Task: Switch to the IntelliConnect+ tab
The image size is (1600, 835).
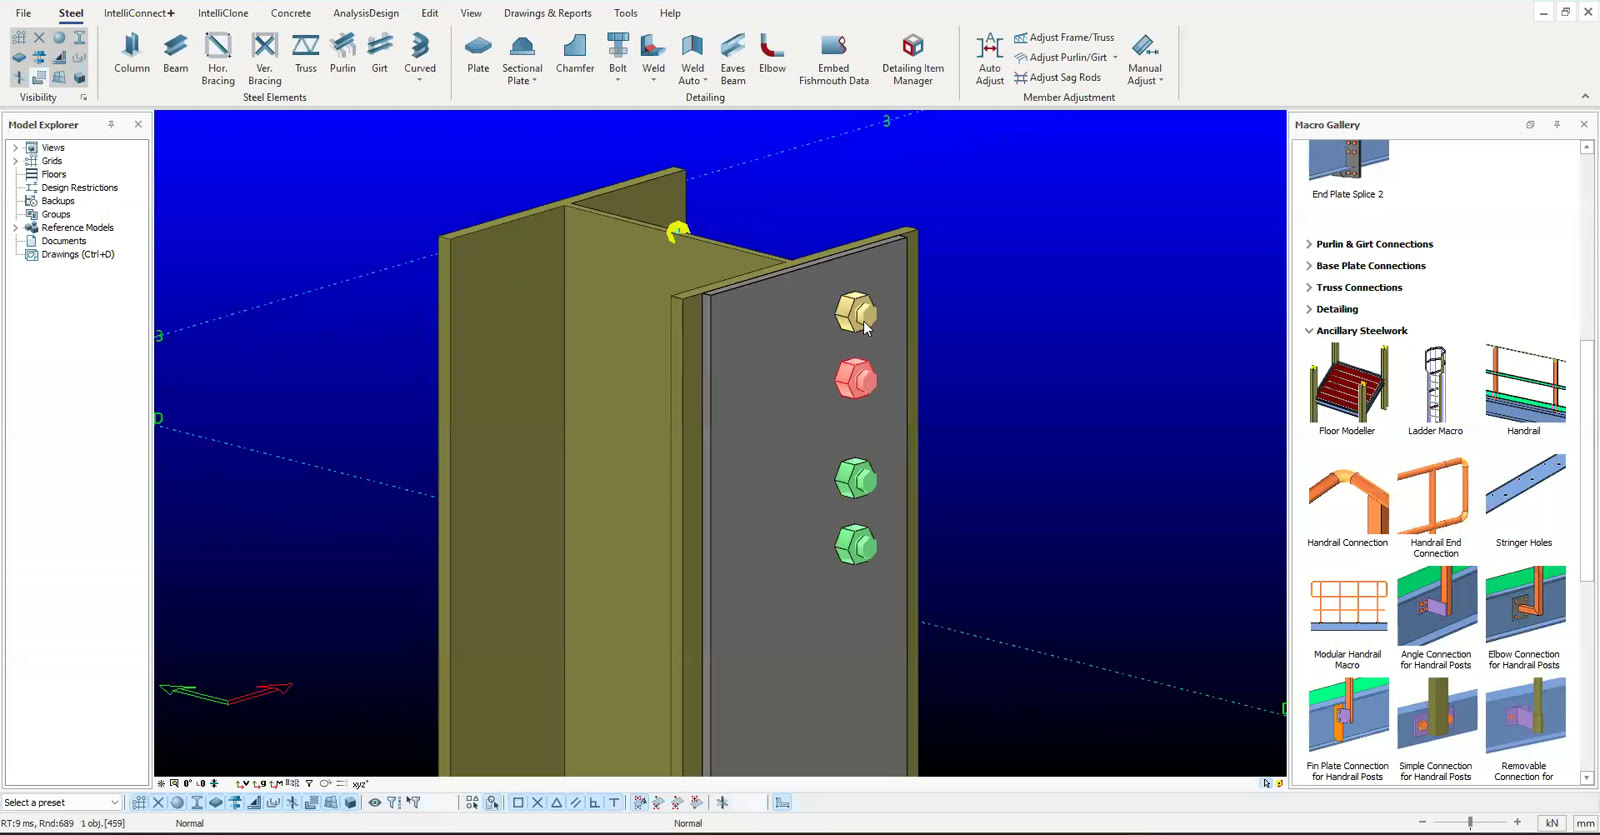Action: point(139,13)
